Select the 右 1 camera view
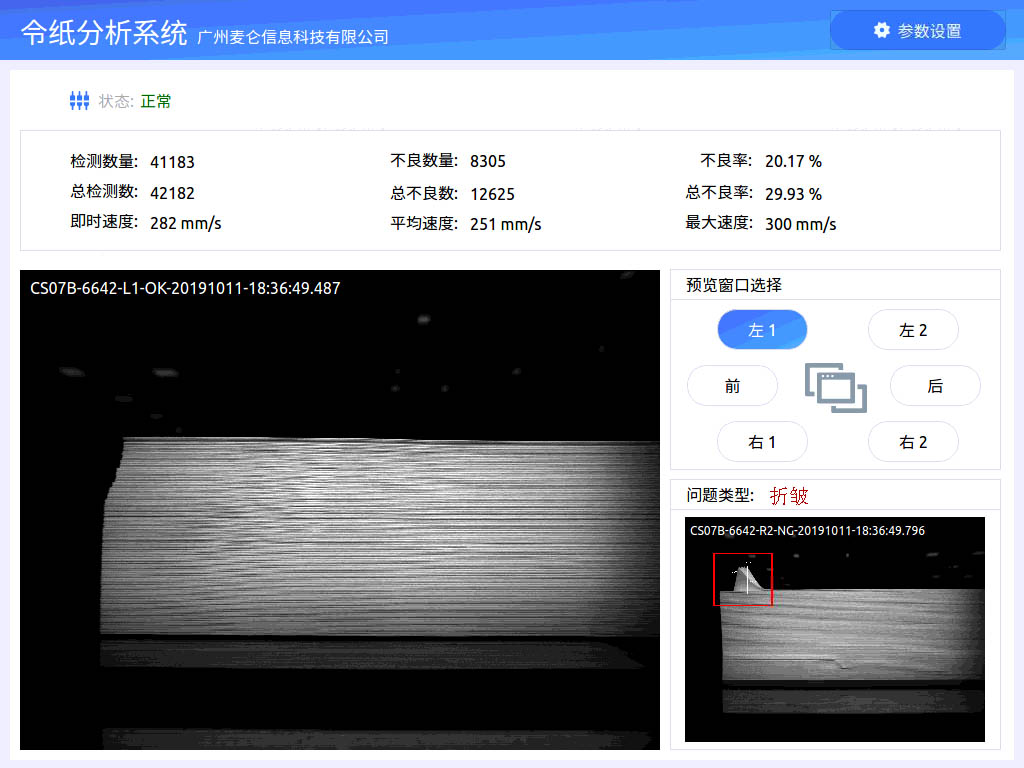 click(762, 441)
